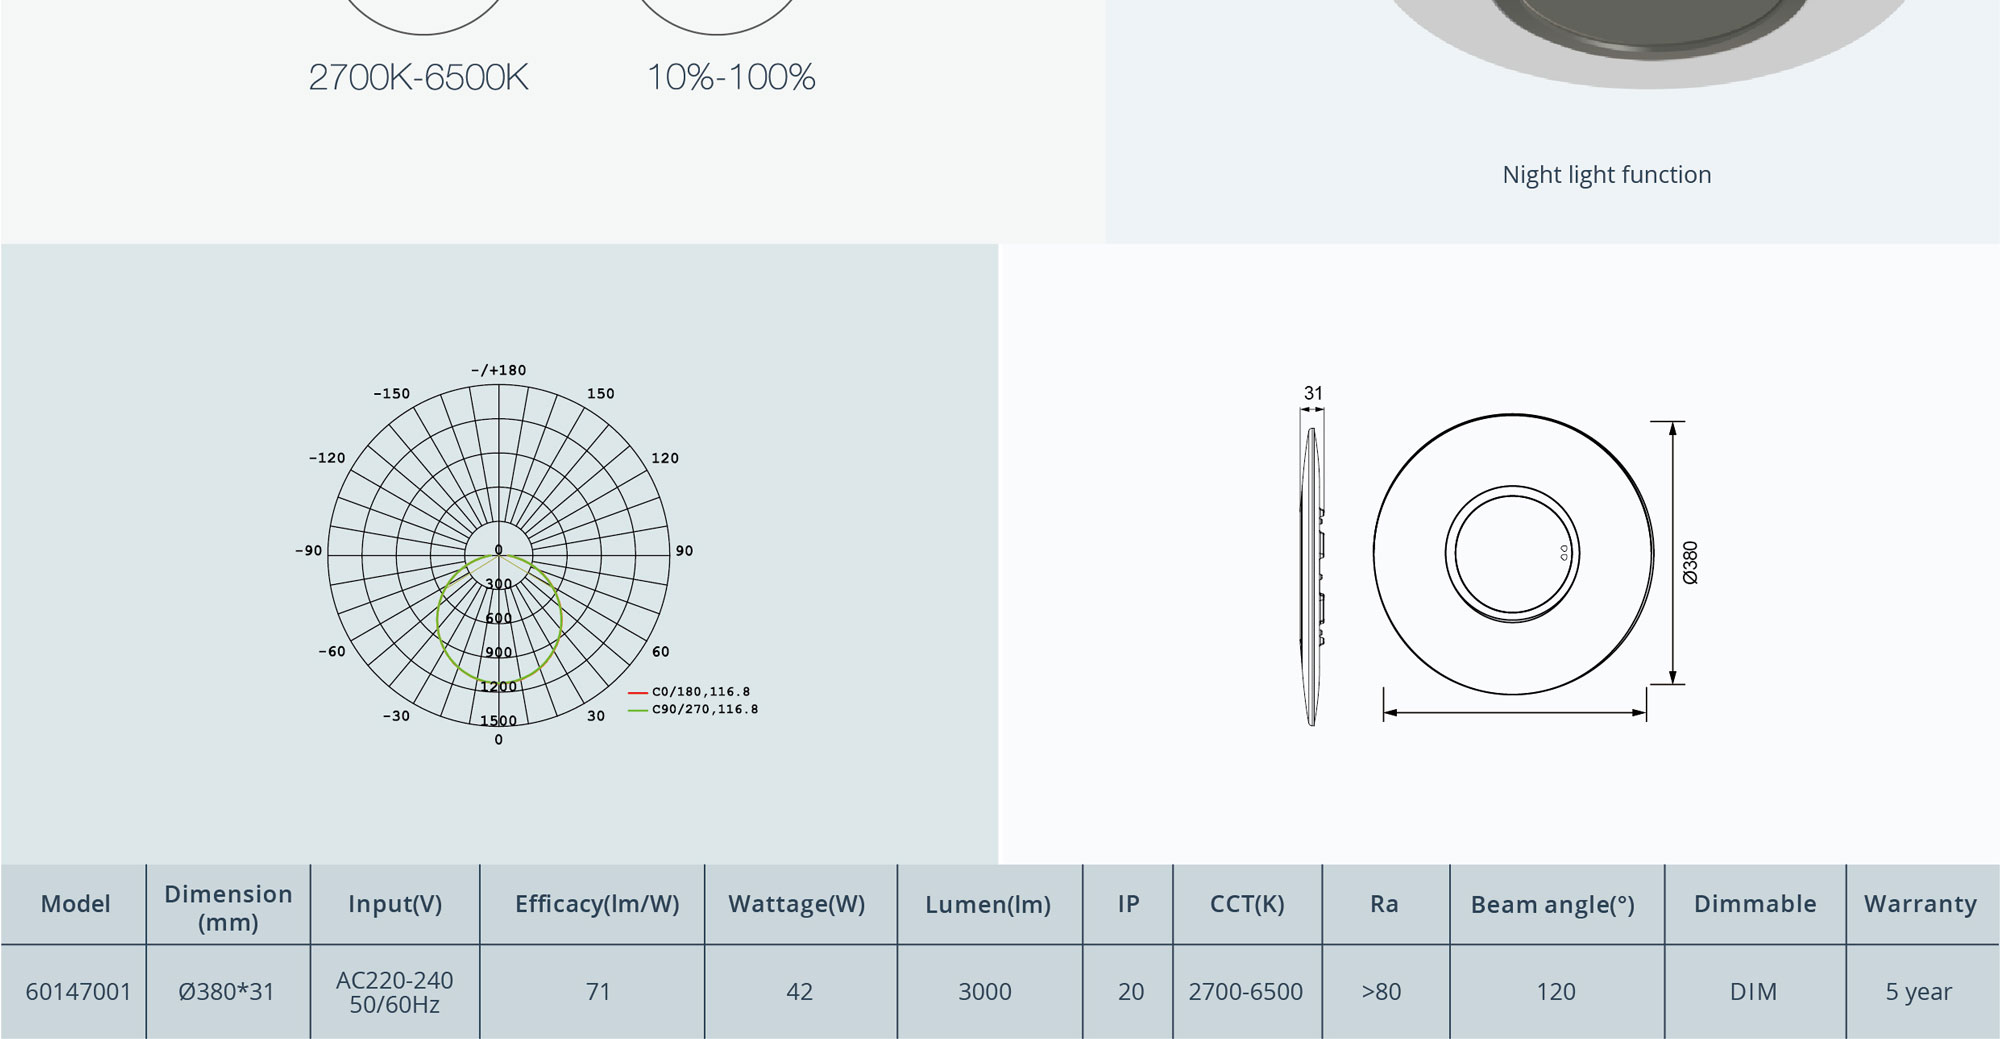Viewport: 2000px width, 1039px height.
Task: Click the 'C0/180,116.8' legend entry
Action: click(689, 691)
